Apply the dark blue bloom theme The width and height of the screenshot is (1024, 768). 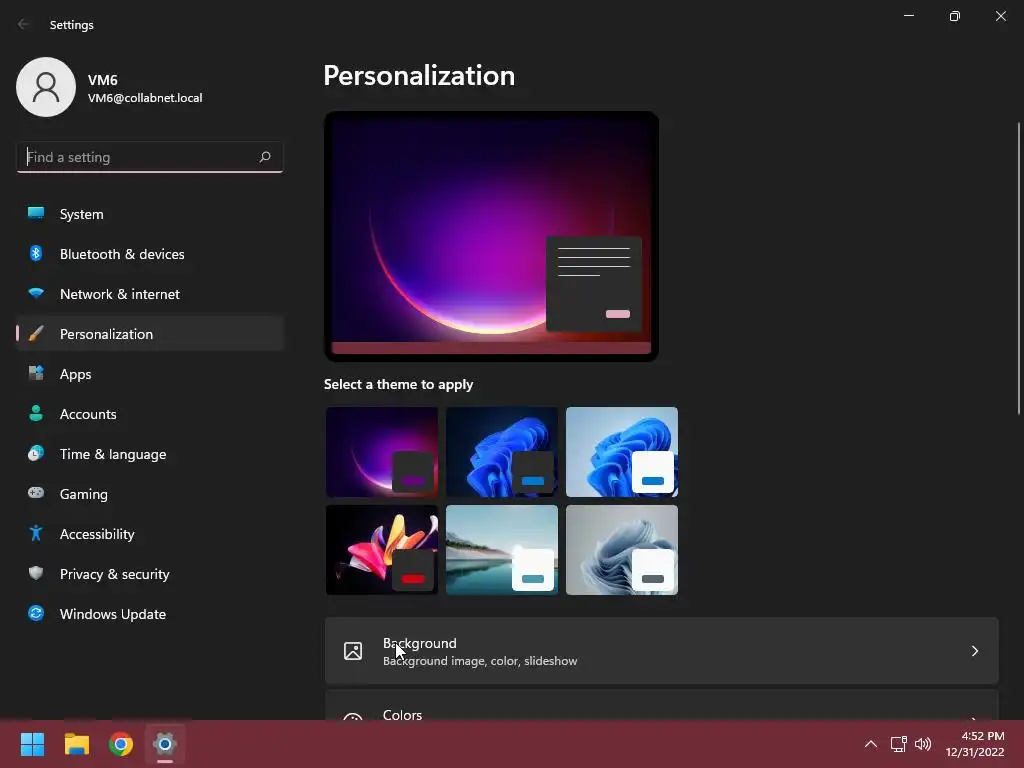click(502, 452)
